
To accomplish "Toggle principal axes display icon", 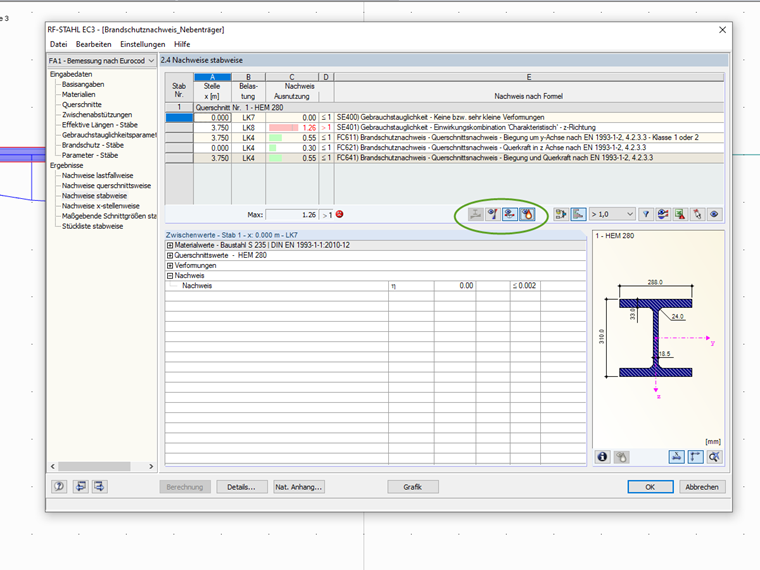I will [x=696, y=457].
